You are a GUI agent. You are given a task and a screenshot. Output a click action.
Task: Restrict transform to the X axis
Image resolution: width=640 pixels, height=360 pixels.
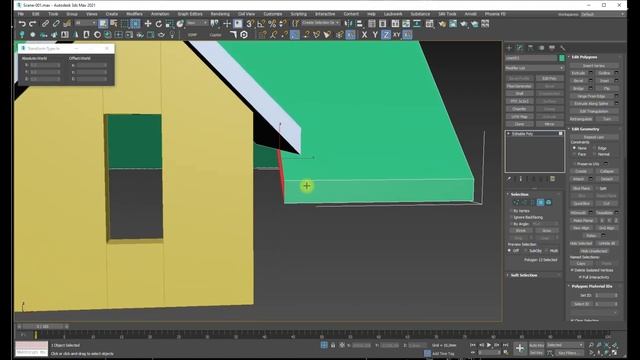(364, 35)
